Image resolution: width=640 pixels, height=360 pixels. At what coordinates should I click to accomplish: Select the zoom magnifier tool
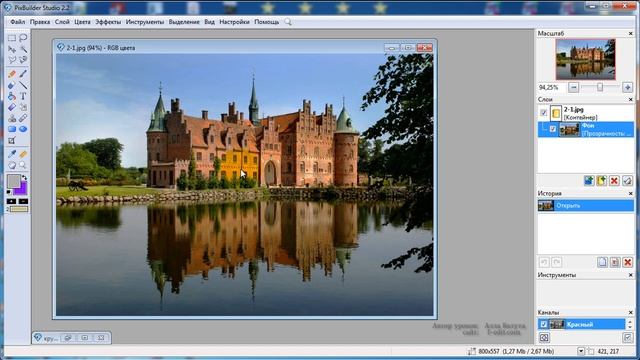(x=23, y=165)
